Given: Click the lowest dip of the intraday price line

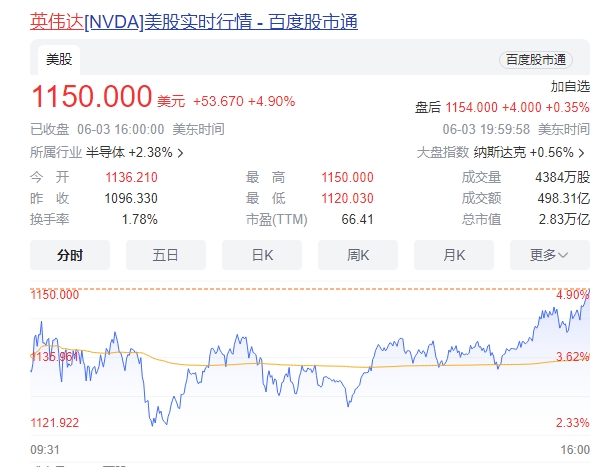Looking at the screenshot, I should (153, 426).
